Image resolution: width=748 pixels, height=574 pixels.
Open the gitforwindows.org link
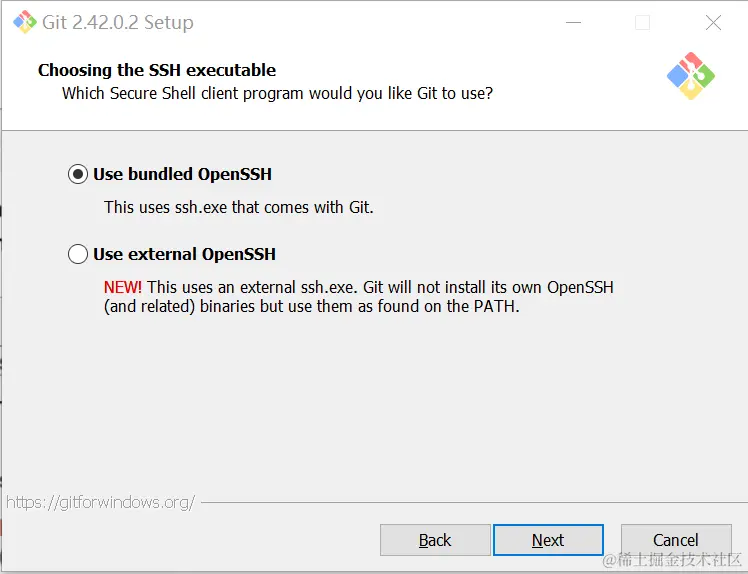coord(100,502)
